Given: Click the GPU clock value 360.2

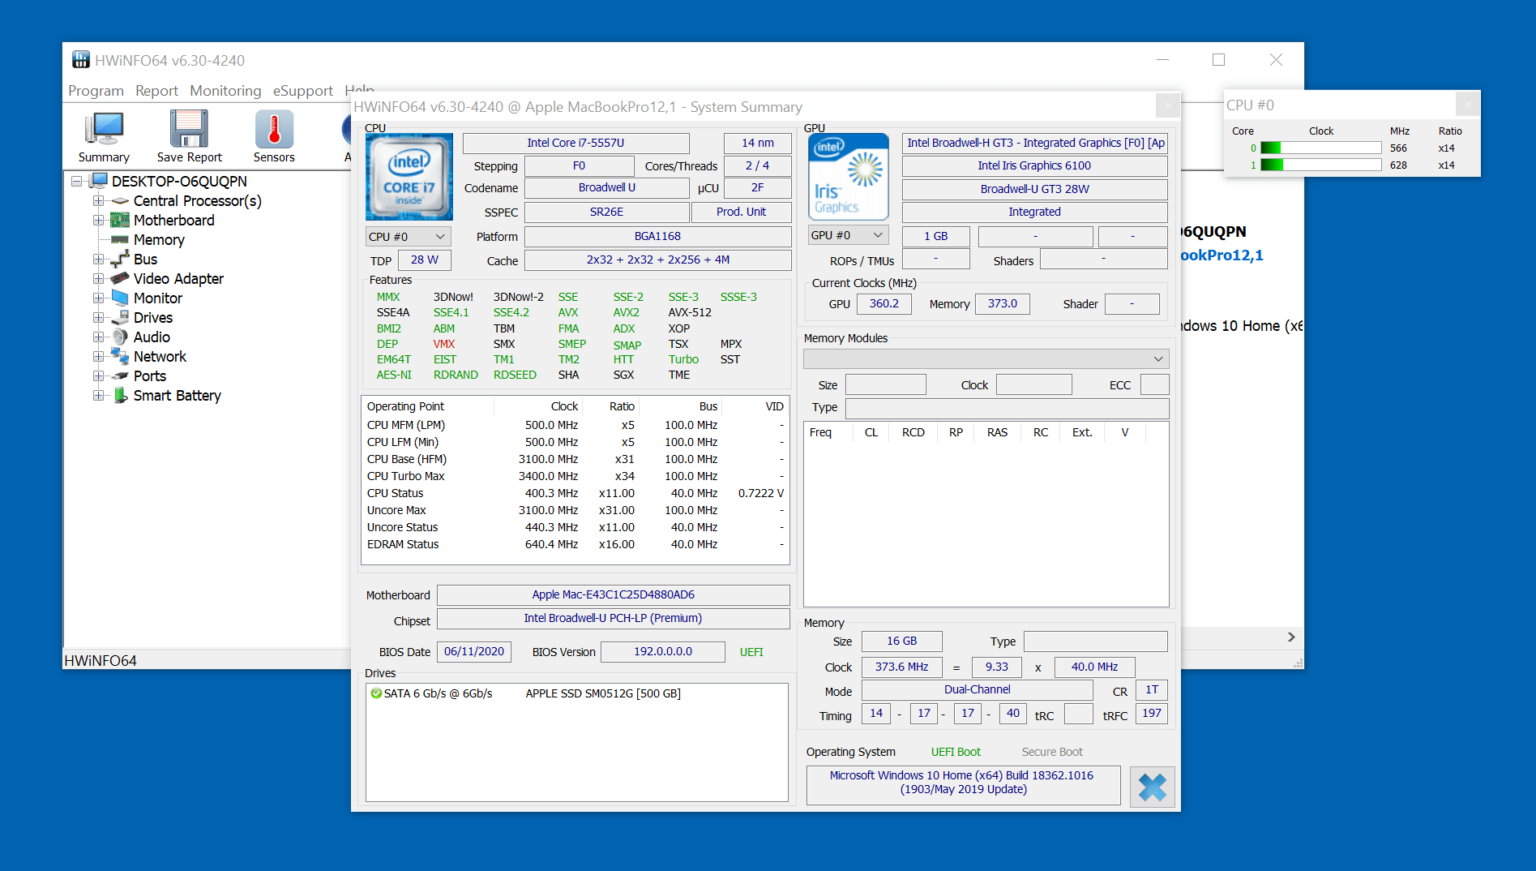Looking at the screenshot, I should point(884,304).
